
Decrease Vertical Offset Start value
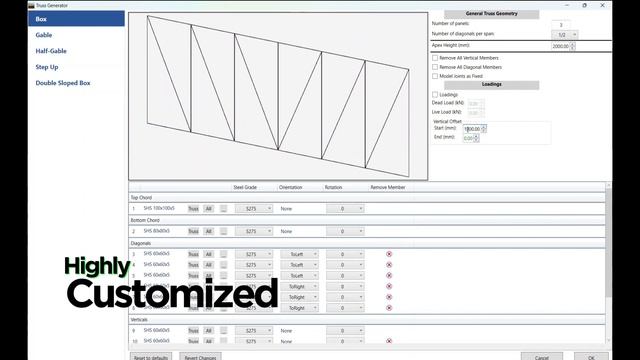484,131
